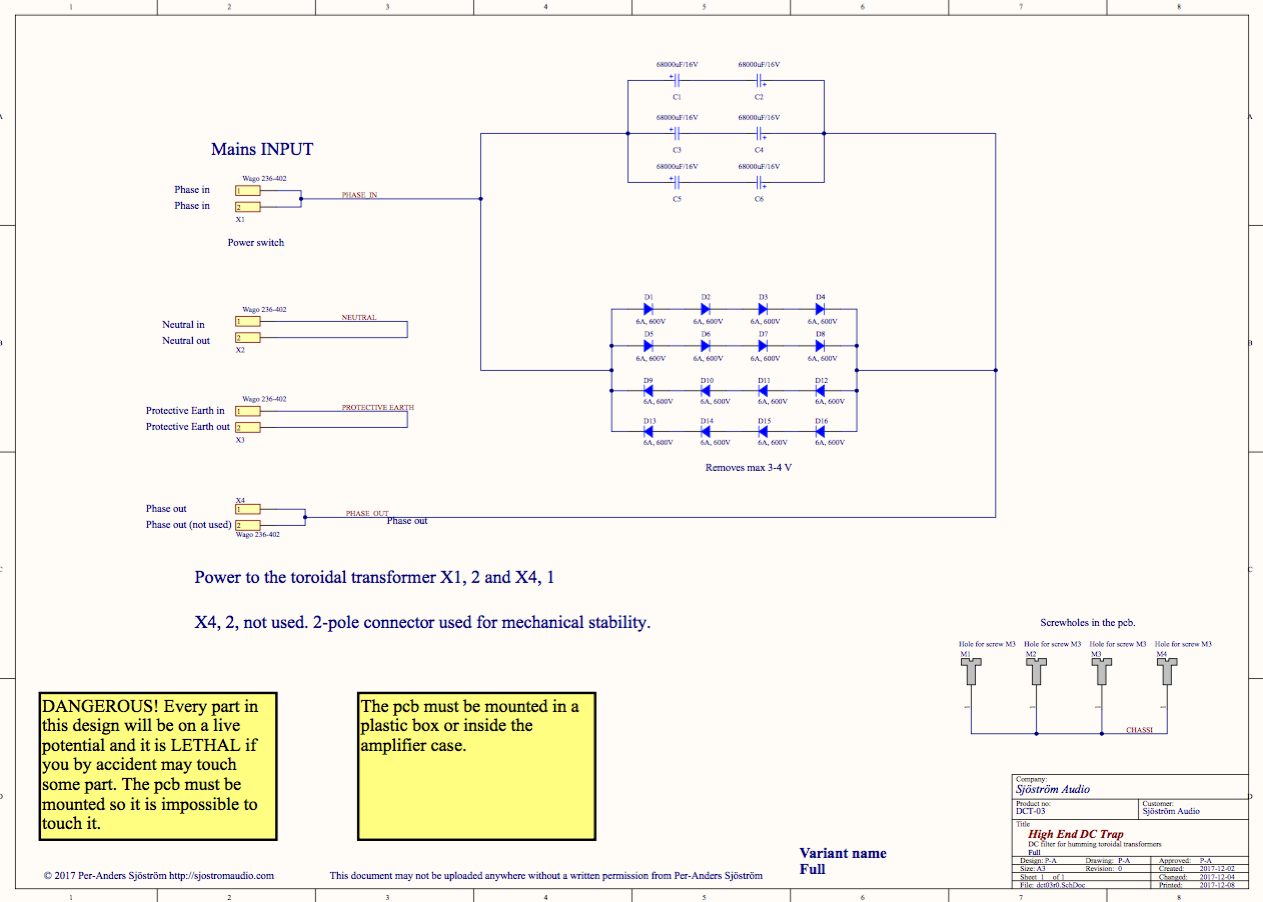Select diode D2 symbol
1263x902 pixels.
706,310
